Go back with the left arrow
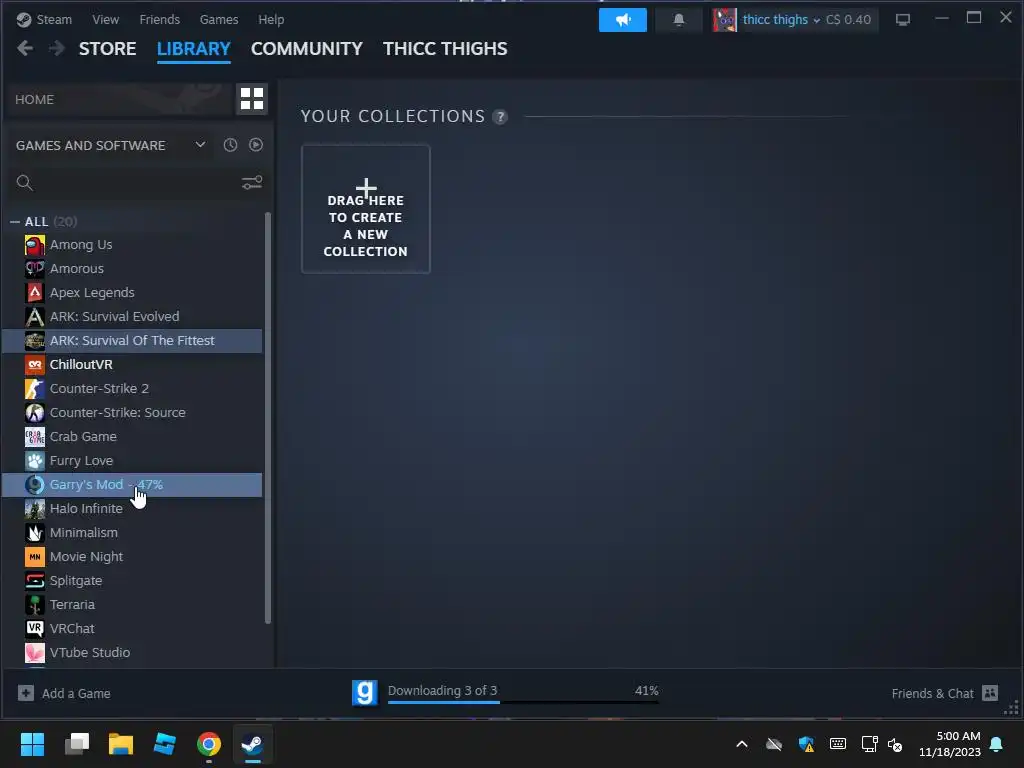This screenshot has width=1024, height=768. tap(25, 48)
